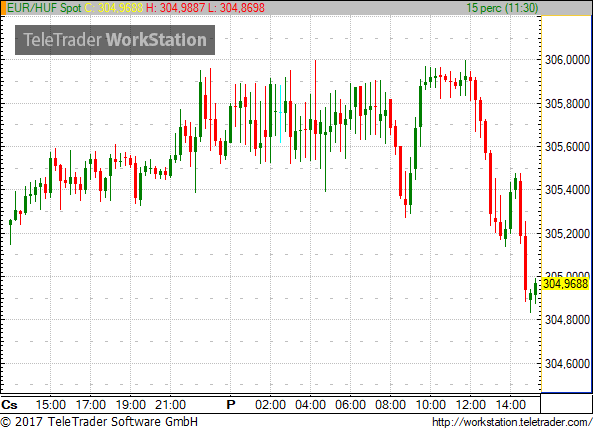This screenshot has height=431, width=593.
Task: Select the EUR/HUF Spot instrument title
Action: click(x=44, y=8)
